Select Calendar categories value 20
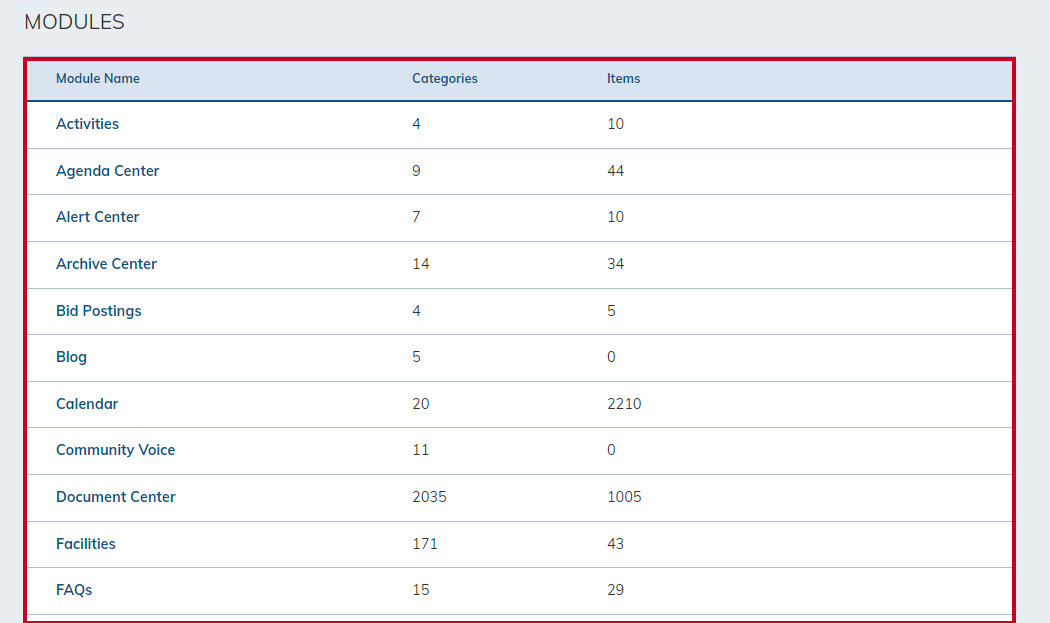1050x623 pixels. tap(421, 404)
